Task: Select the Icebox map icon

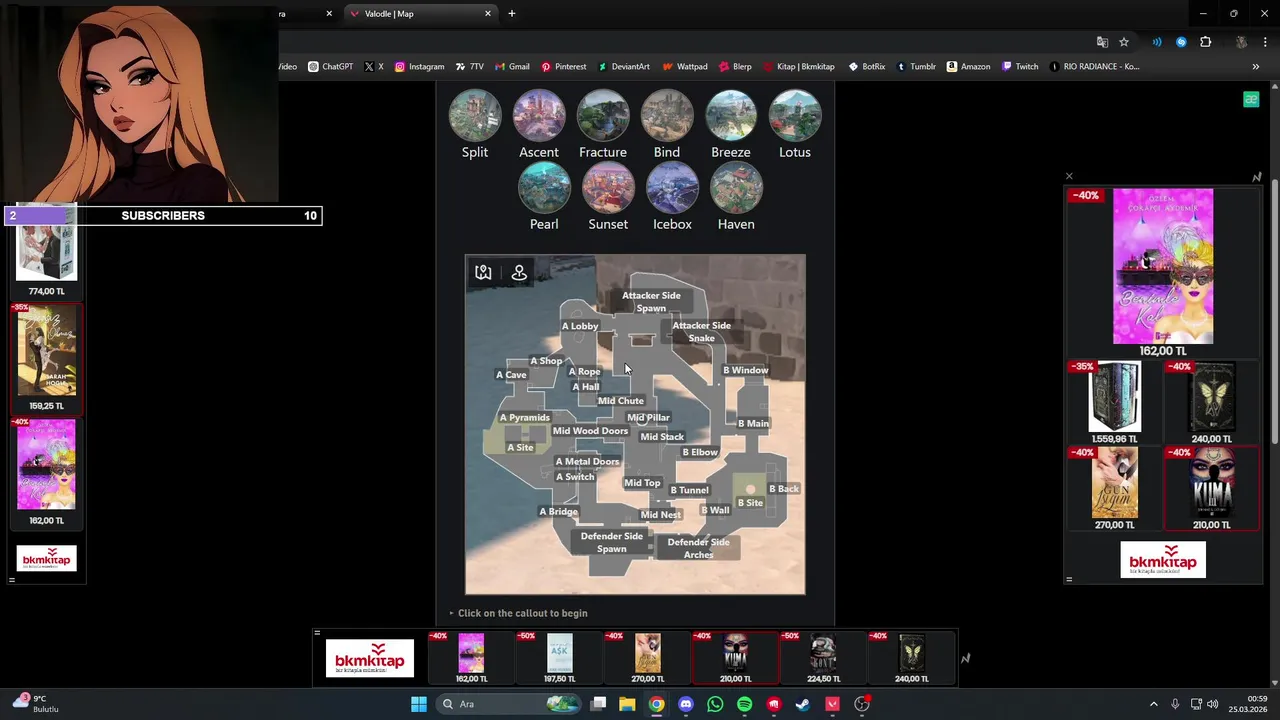Action: (x=672, y=188)
